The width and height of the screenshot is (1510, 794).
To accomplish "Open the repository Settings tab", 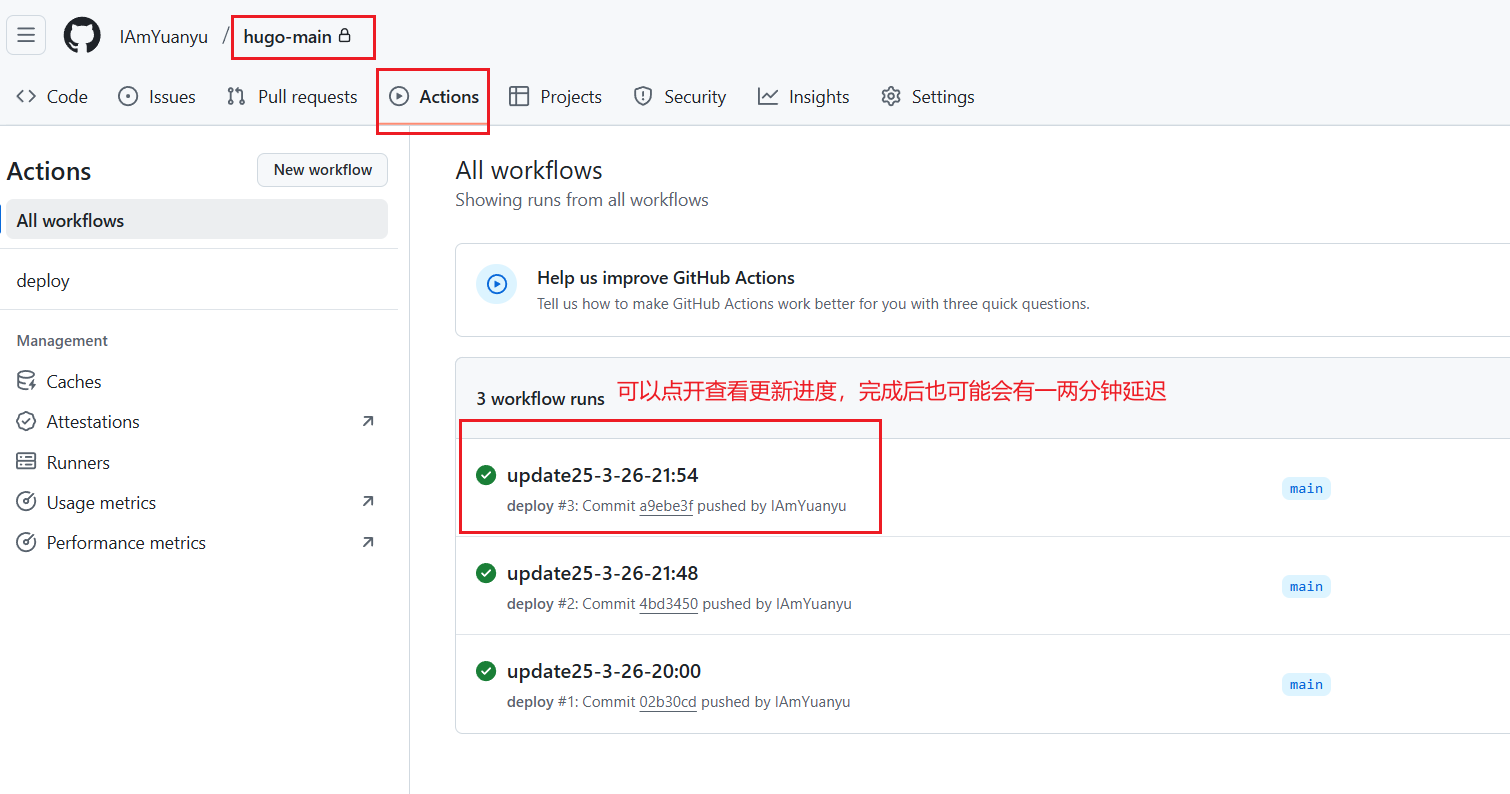I will pyautogui.click(x=927, y=97).
